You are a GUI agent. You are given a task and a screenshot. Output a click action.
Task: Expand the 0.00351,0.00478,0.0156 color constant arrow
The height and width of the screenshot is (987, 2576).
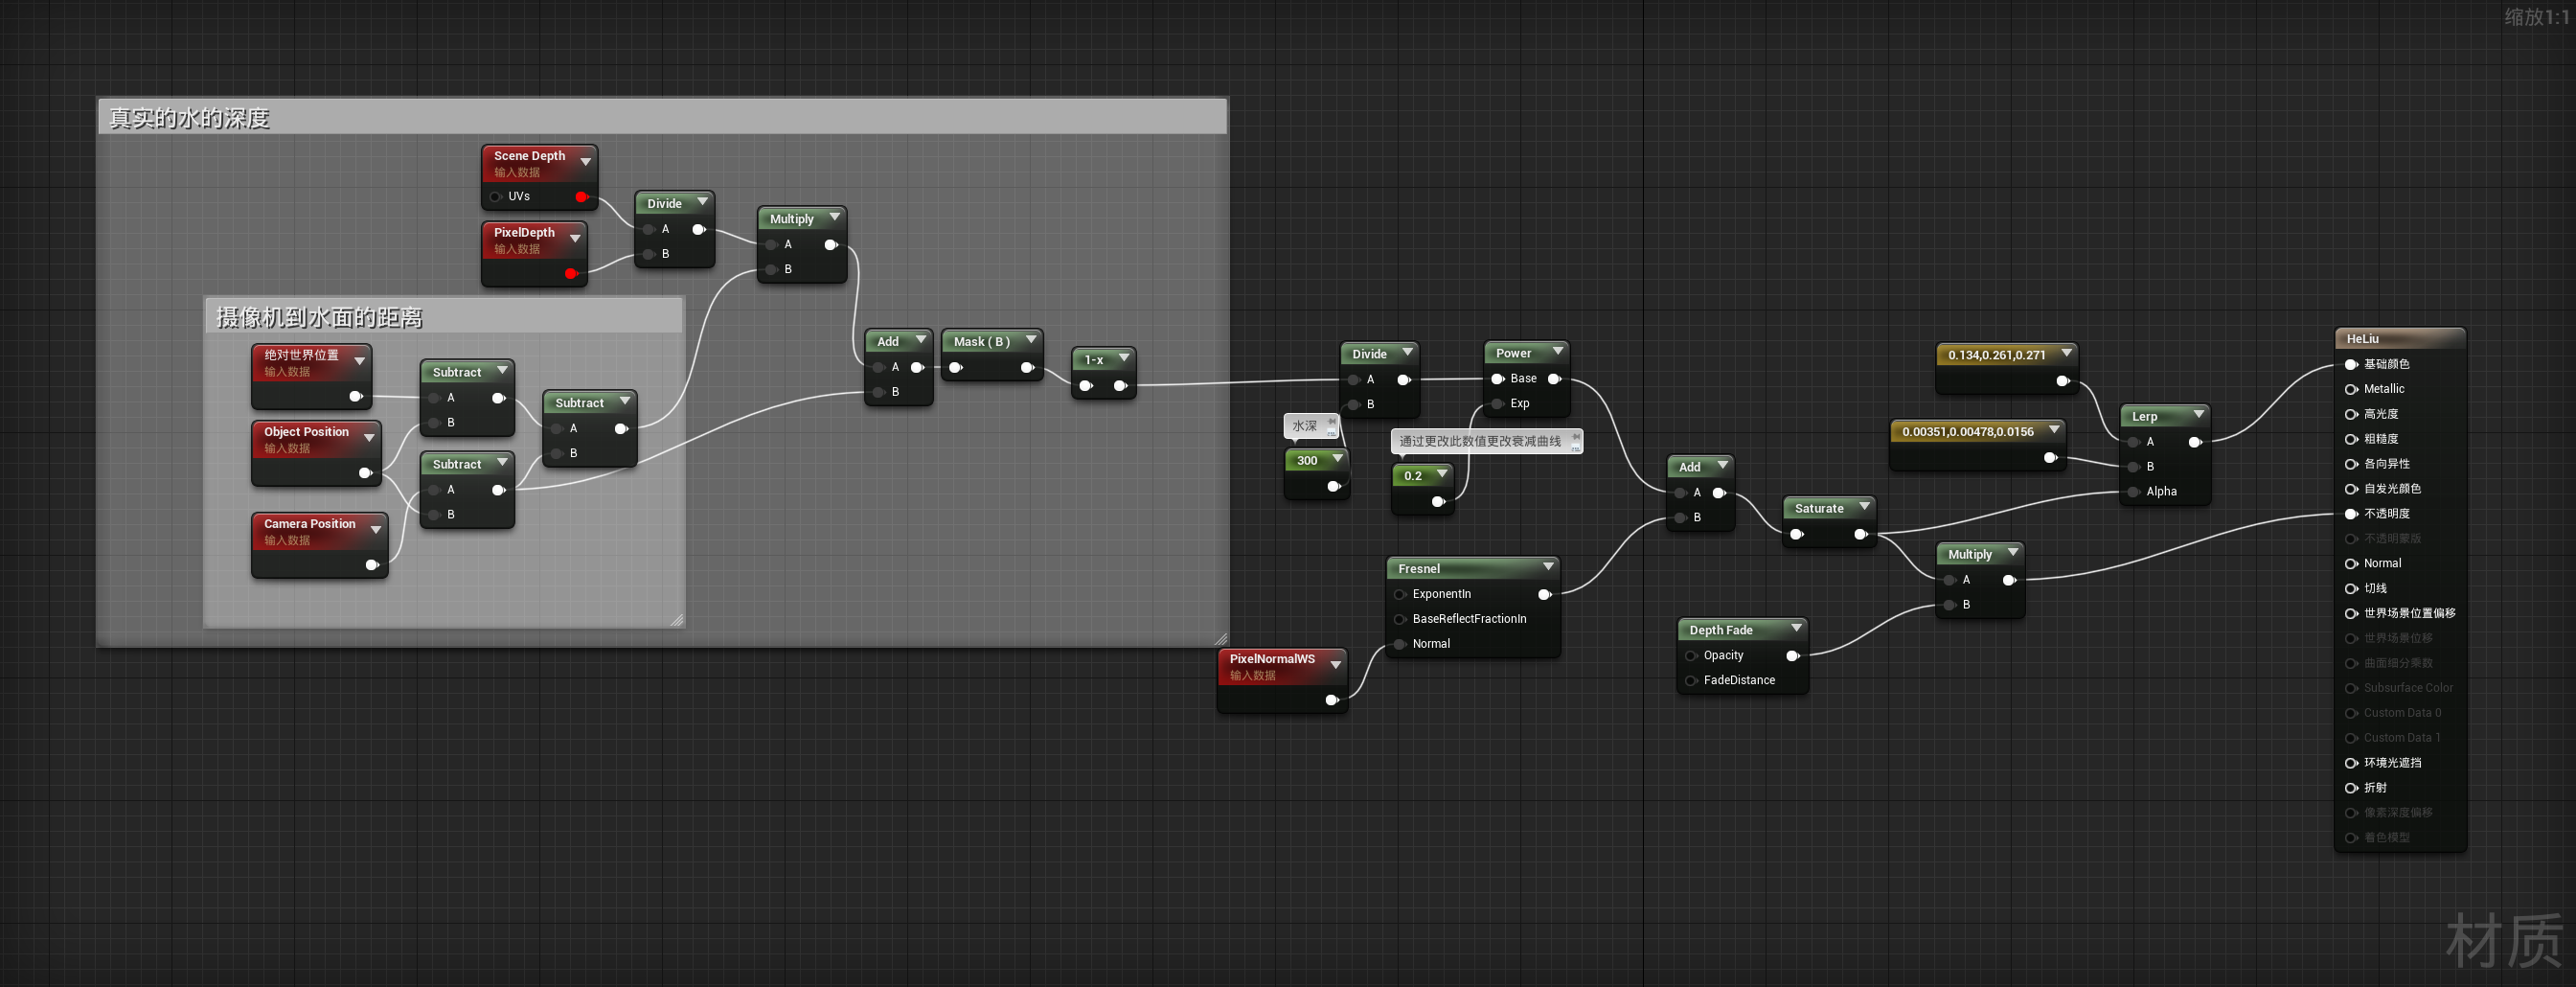click(2054, 429)
